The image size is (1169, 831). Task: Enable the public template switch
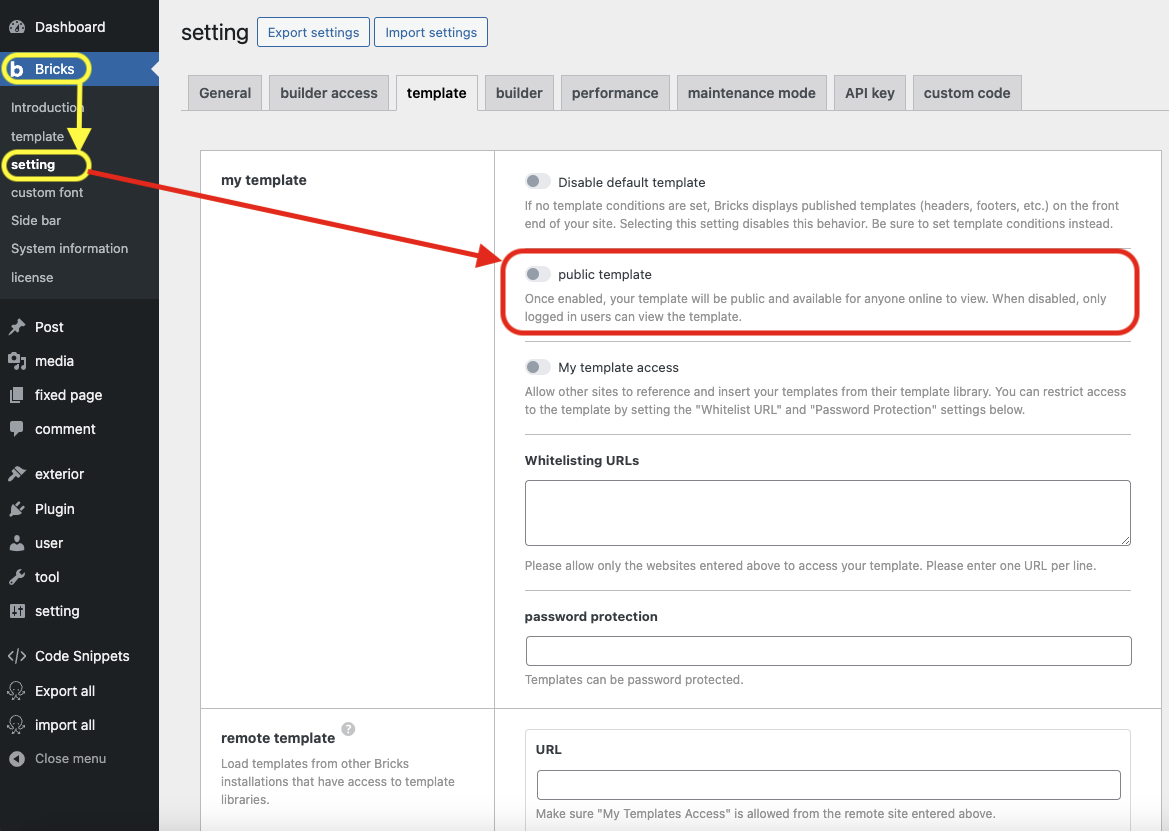pyautogui.click(x=538, y=274)
